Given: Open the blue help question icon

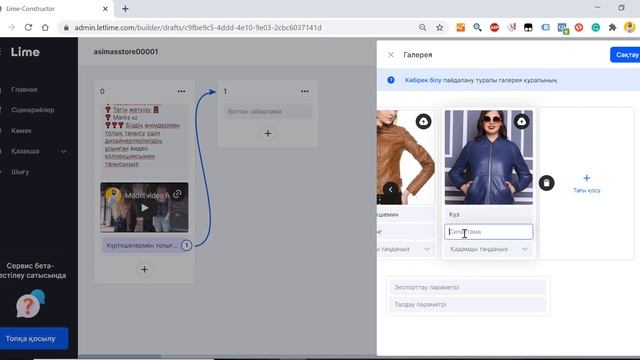Looking at the screenshot, I should click(391, 80).
